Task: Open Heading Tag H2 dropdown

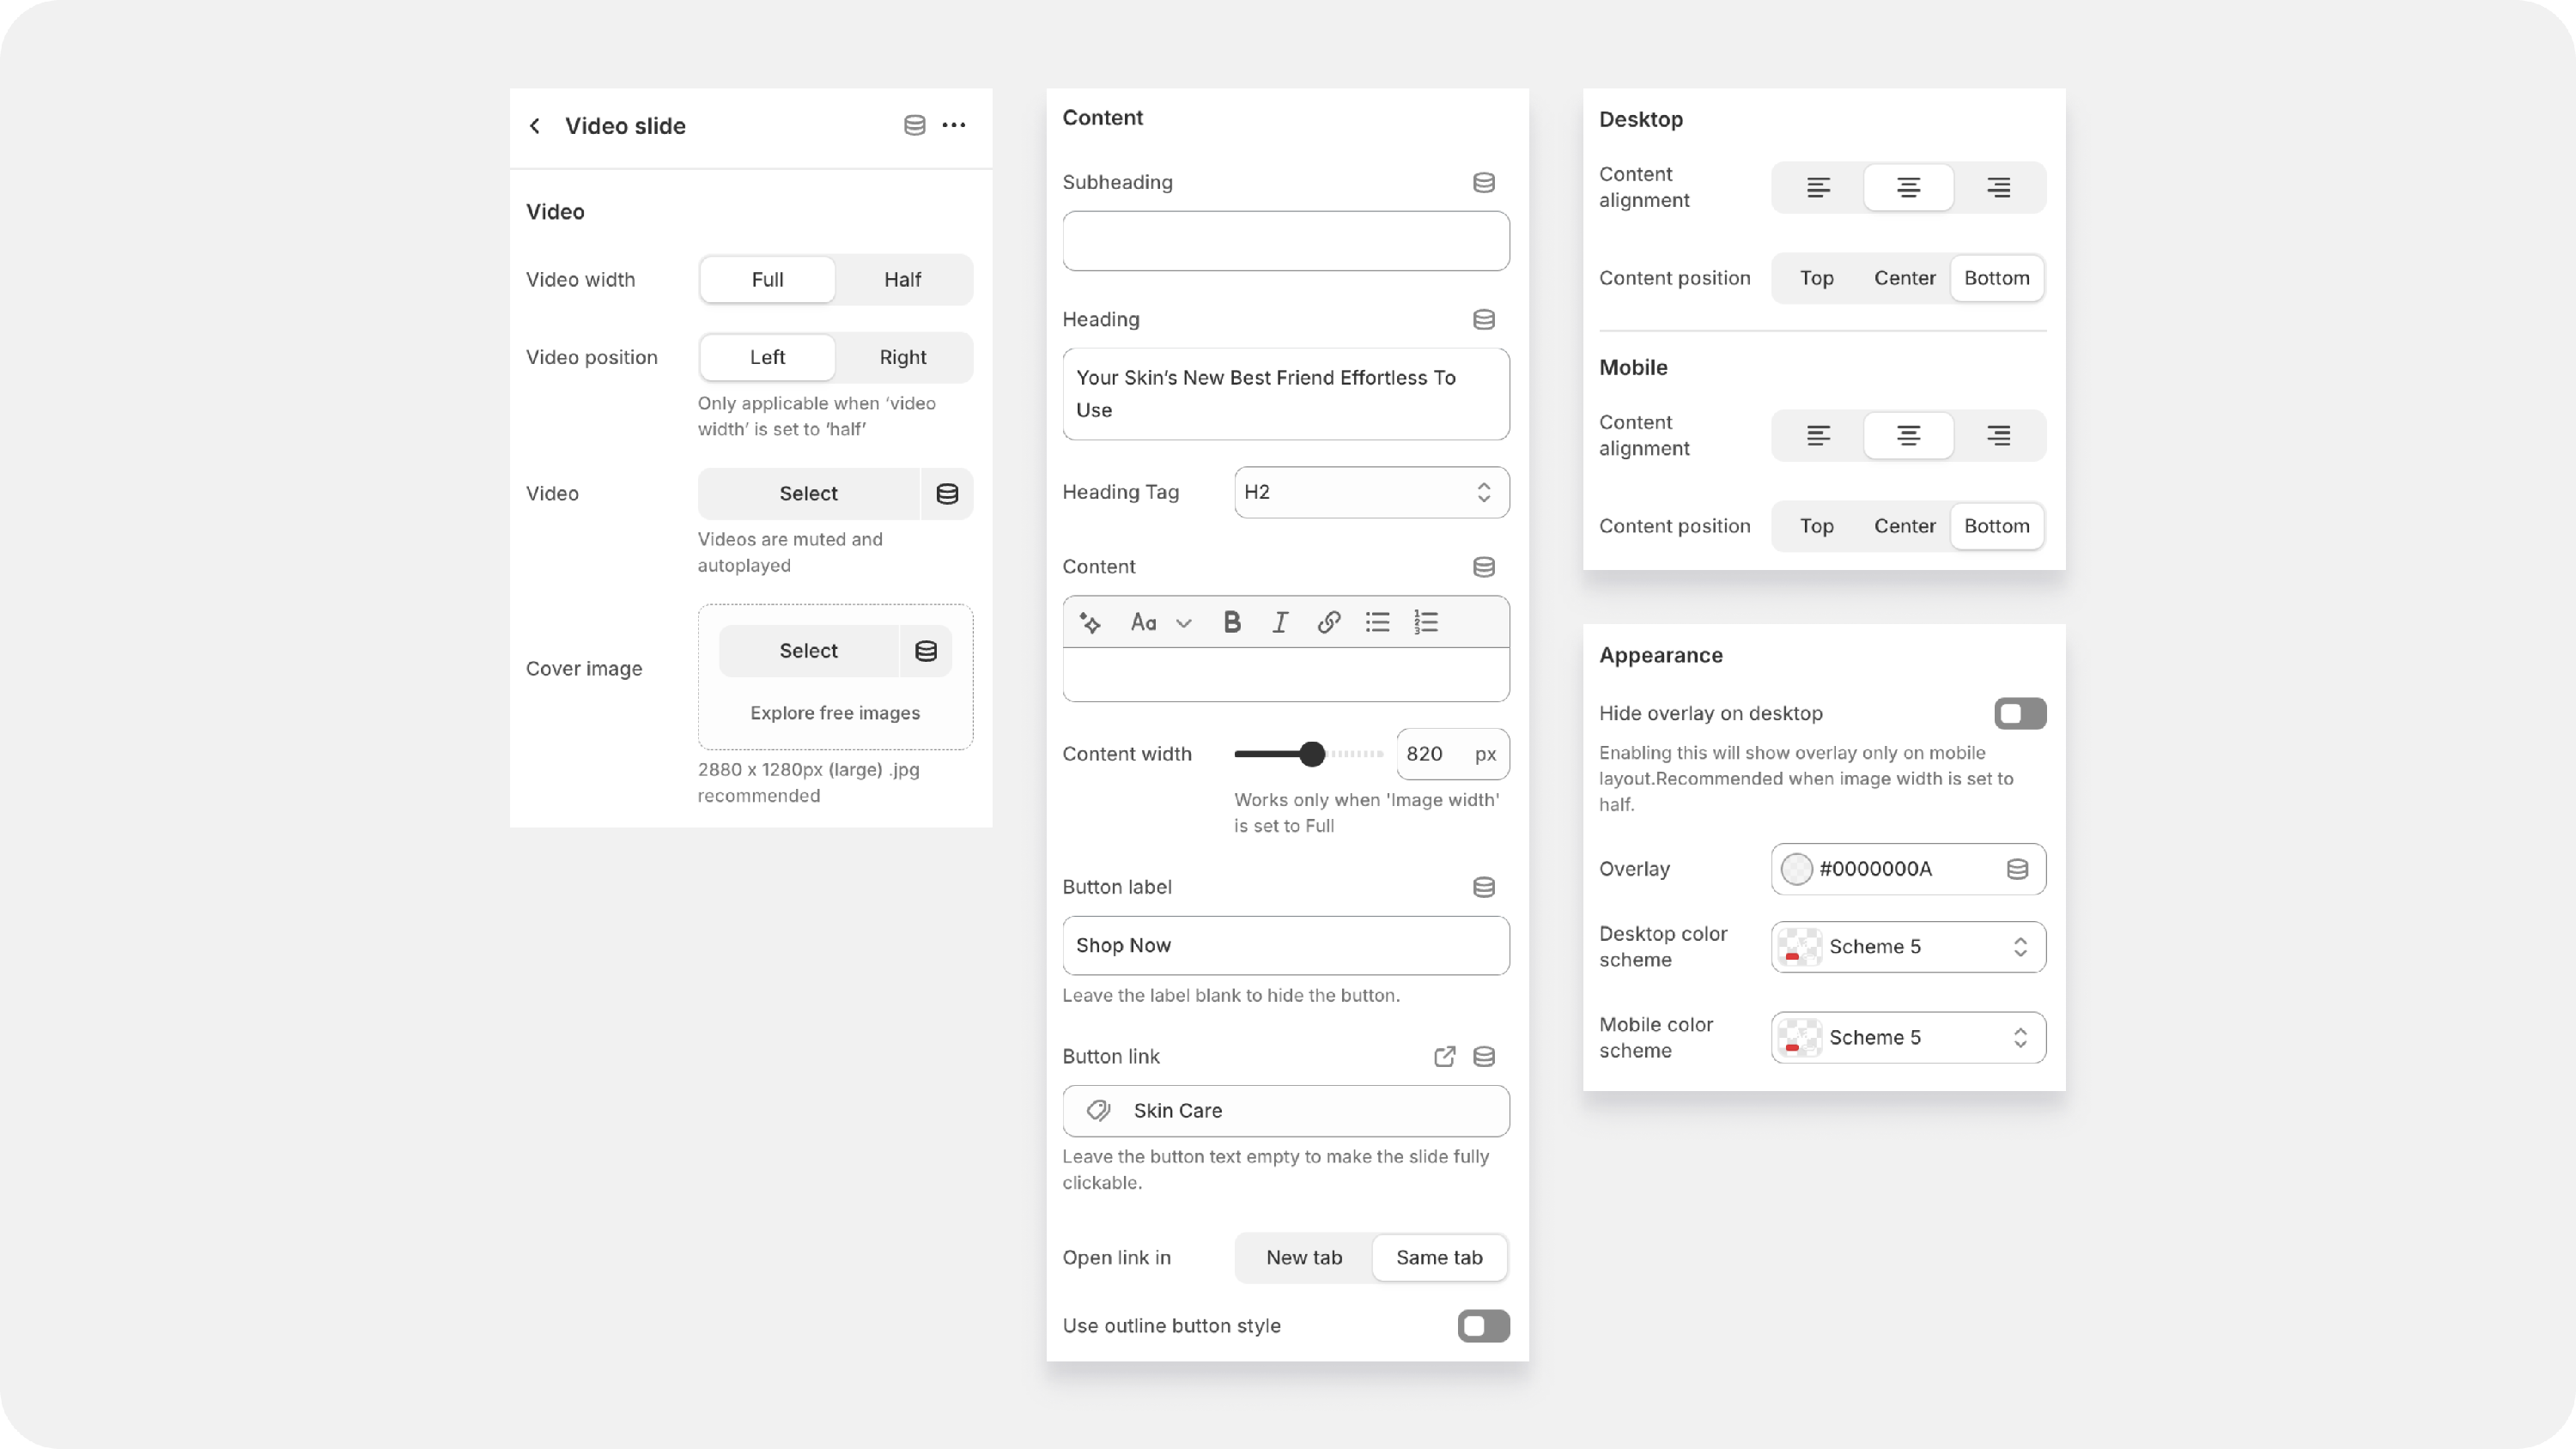Action: pos(1371,492)
